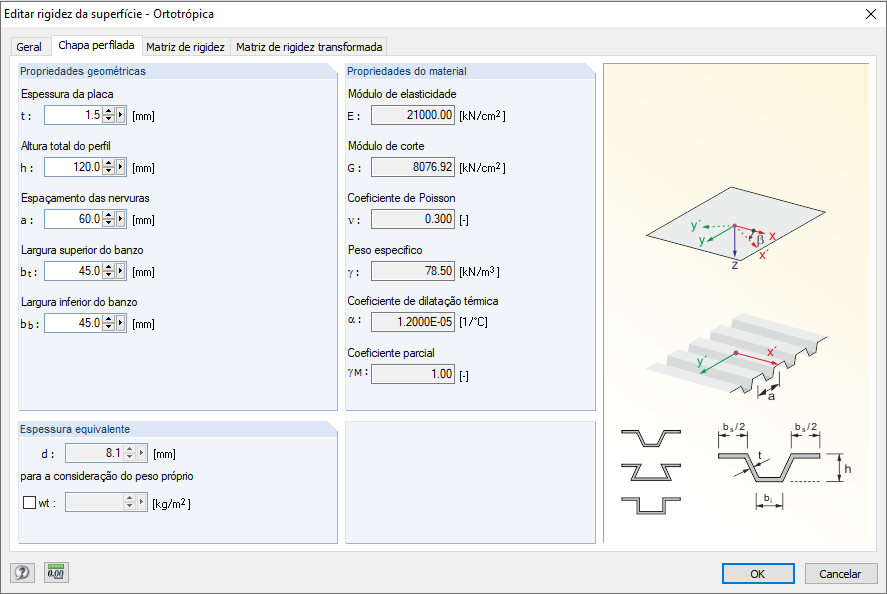Click the label Coeficiente de dilatação térmica

point(423,301)
